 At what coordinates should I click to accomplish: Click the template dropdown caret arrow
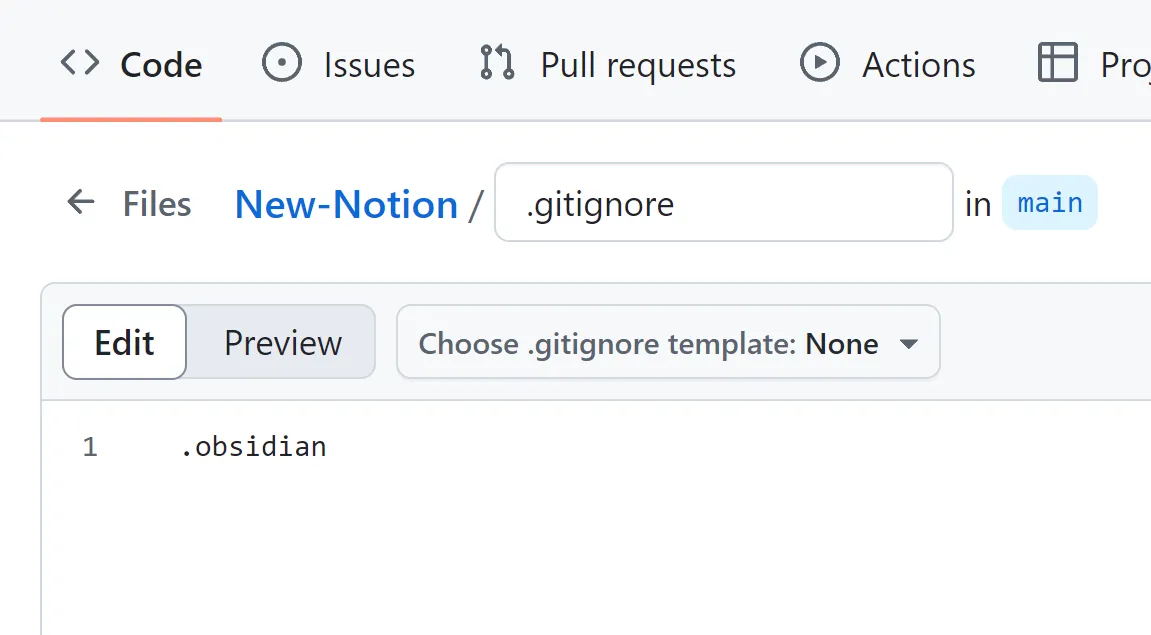coord(909,344)
